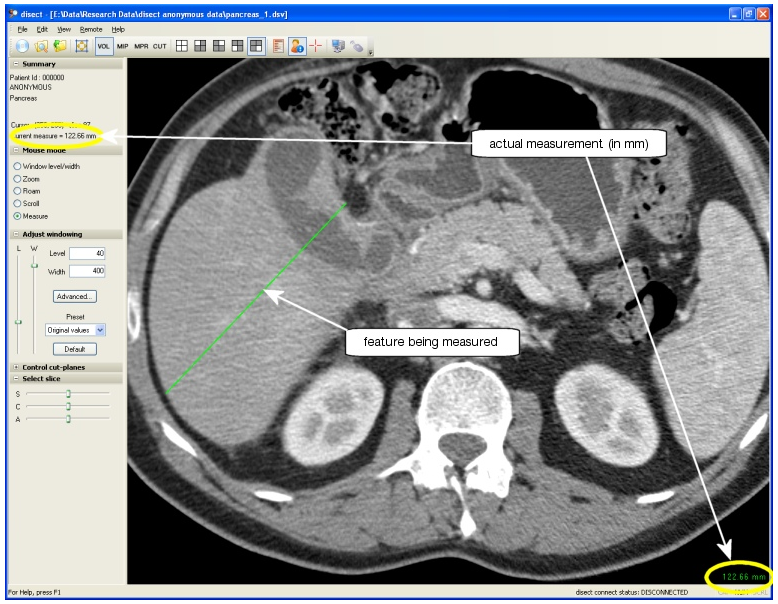Click the networked computers icon

(338, 46)
